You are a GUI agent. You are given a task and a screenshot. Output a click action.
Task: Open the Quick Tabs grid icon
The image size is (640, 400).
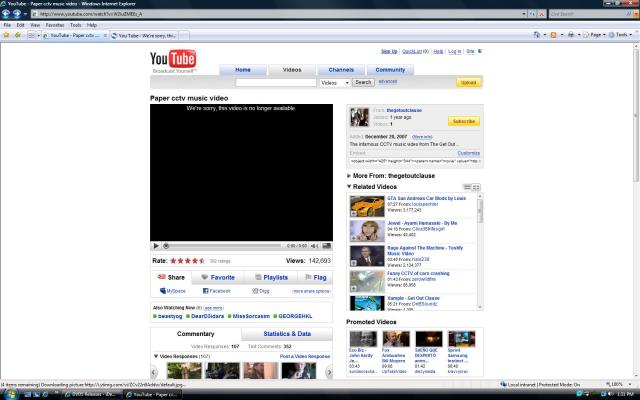[x=31, y=36]
